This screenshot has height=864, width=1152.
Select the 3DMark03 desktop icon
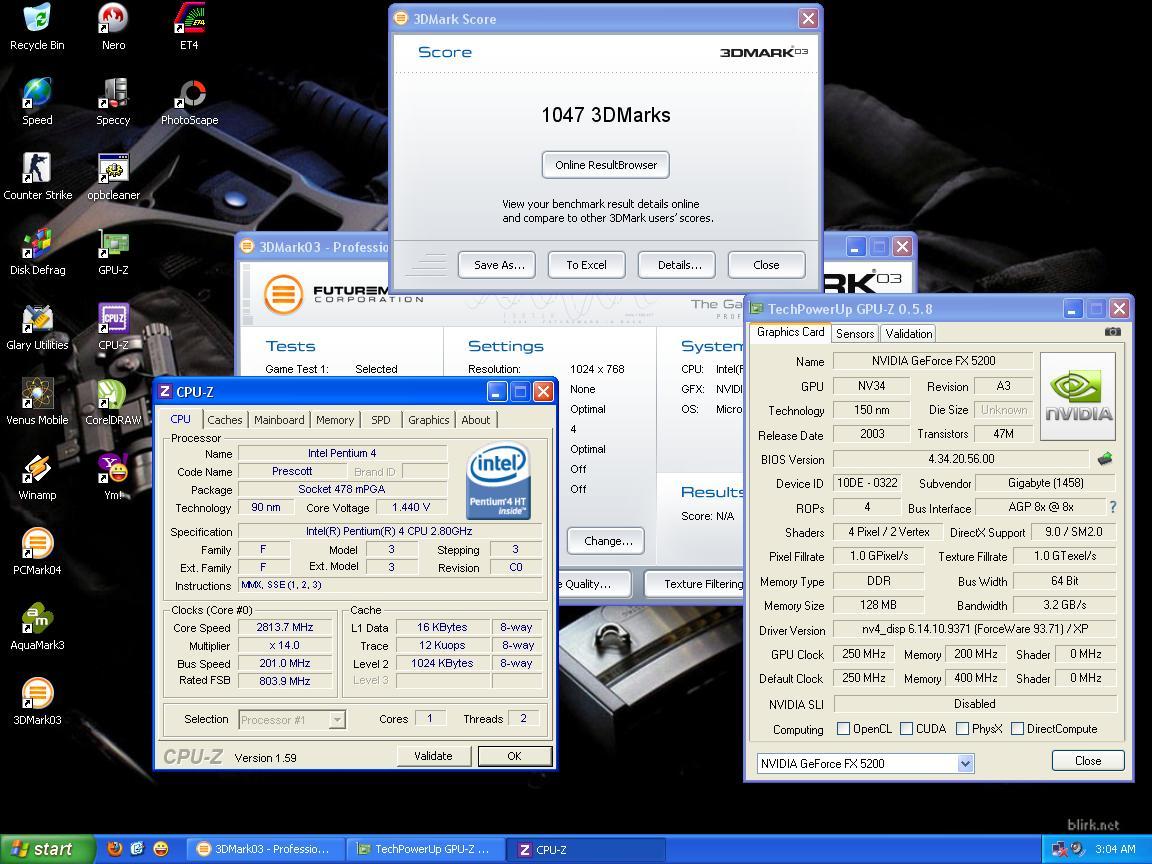point(37,702)
